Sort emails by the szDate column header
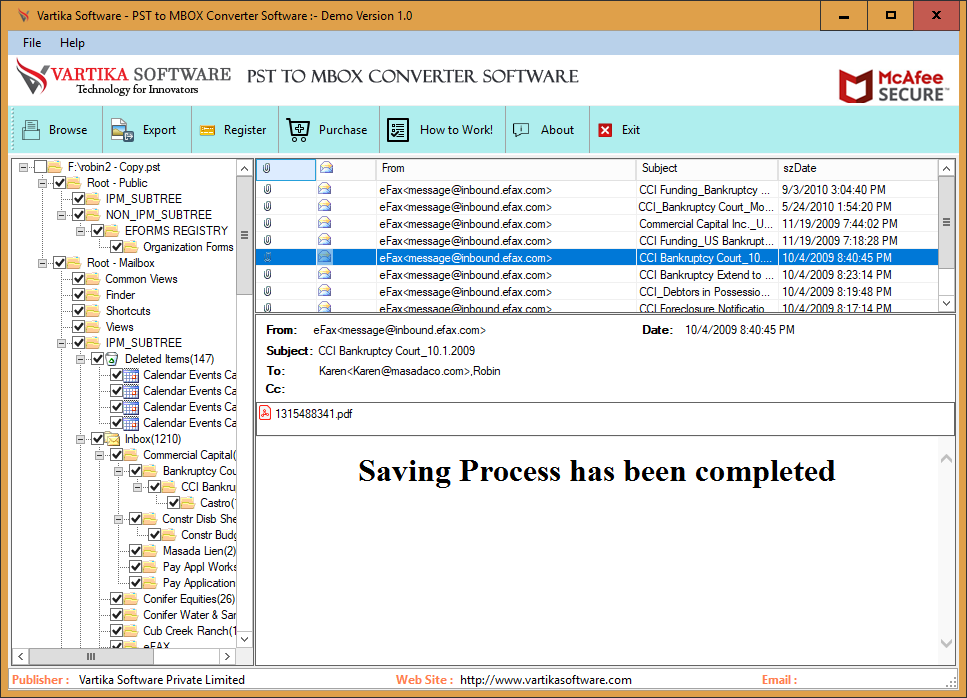 [858, 168]
